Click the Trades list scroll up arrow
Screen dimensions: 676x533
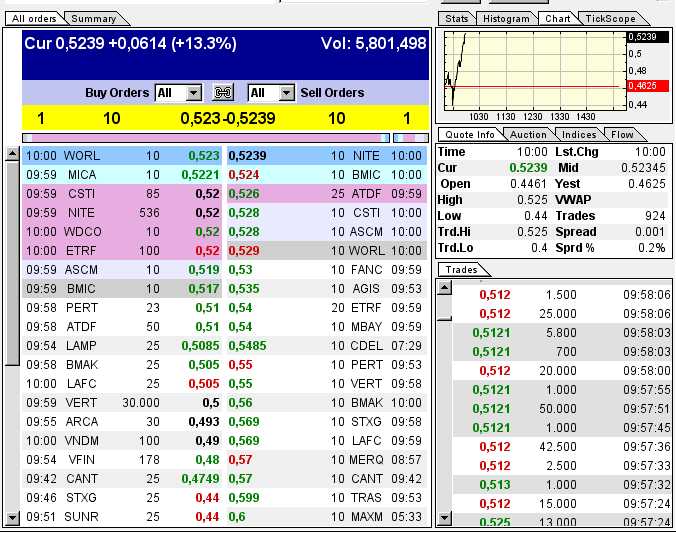click(444, 287)
